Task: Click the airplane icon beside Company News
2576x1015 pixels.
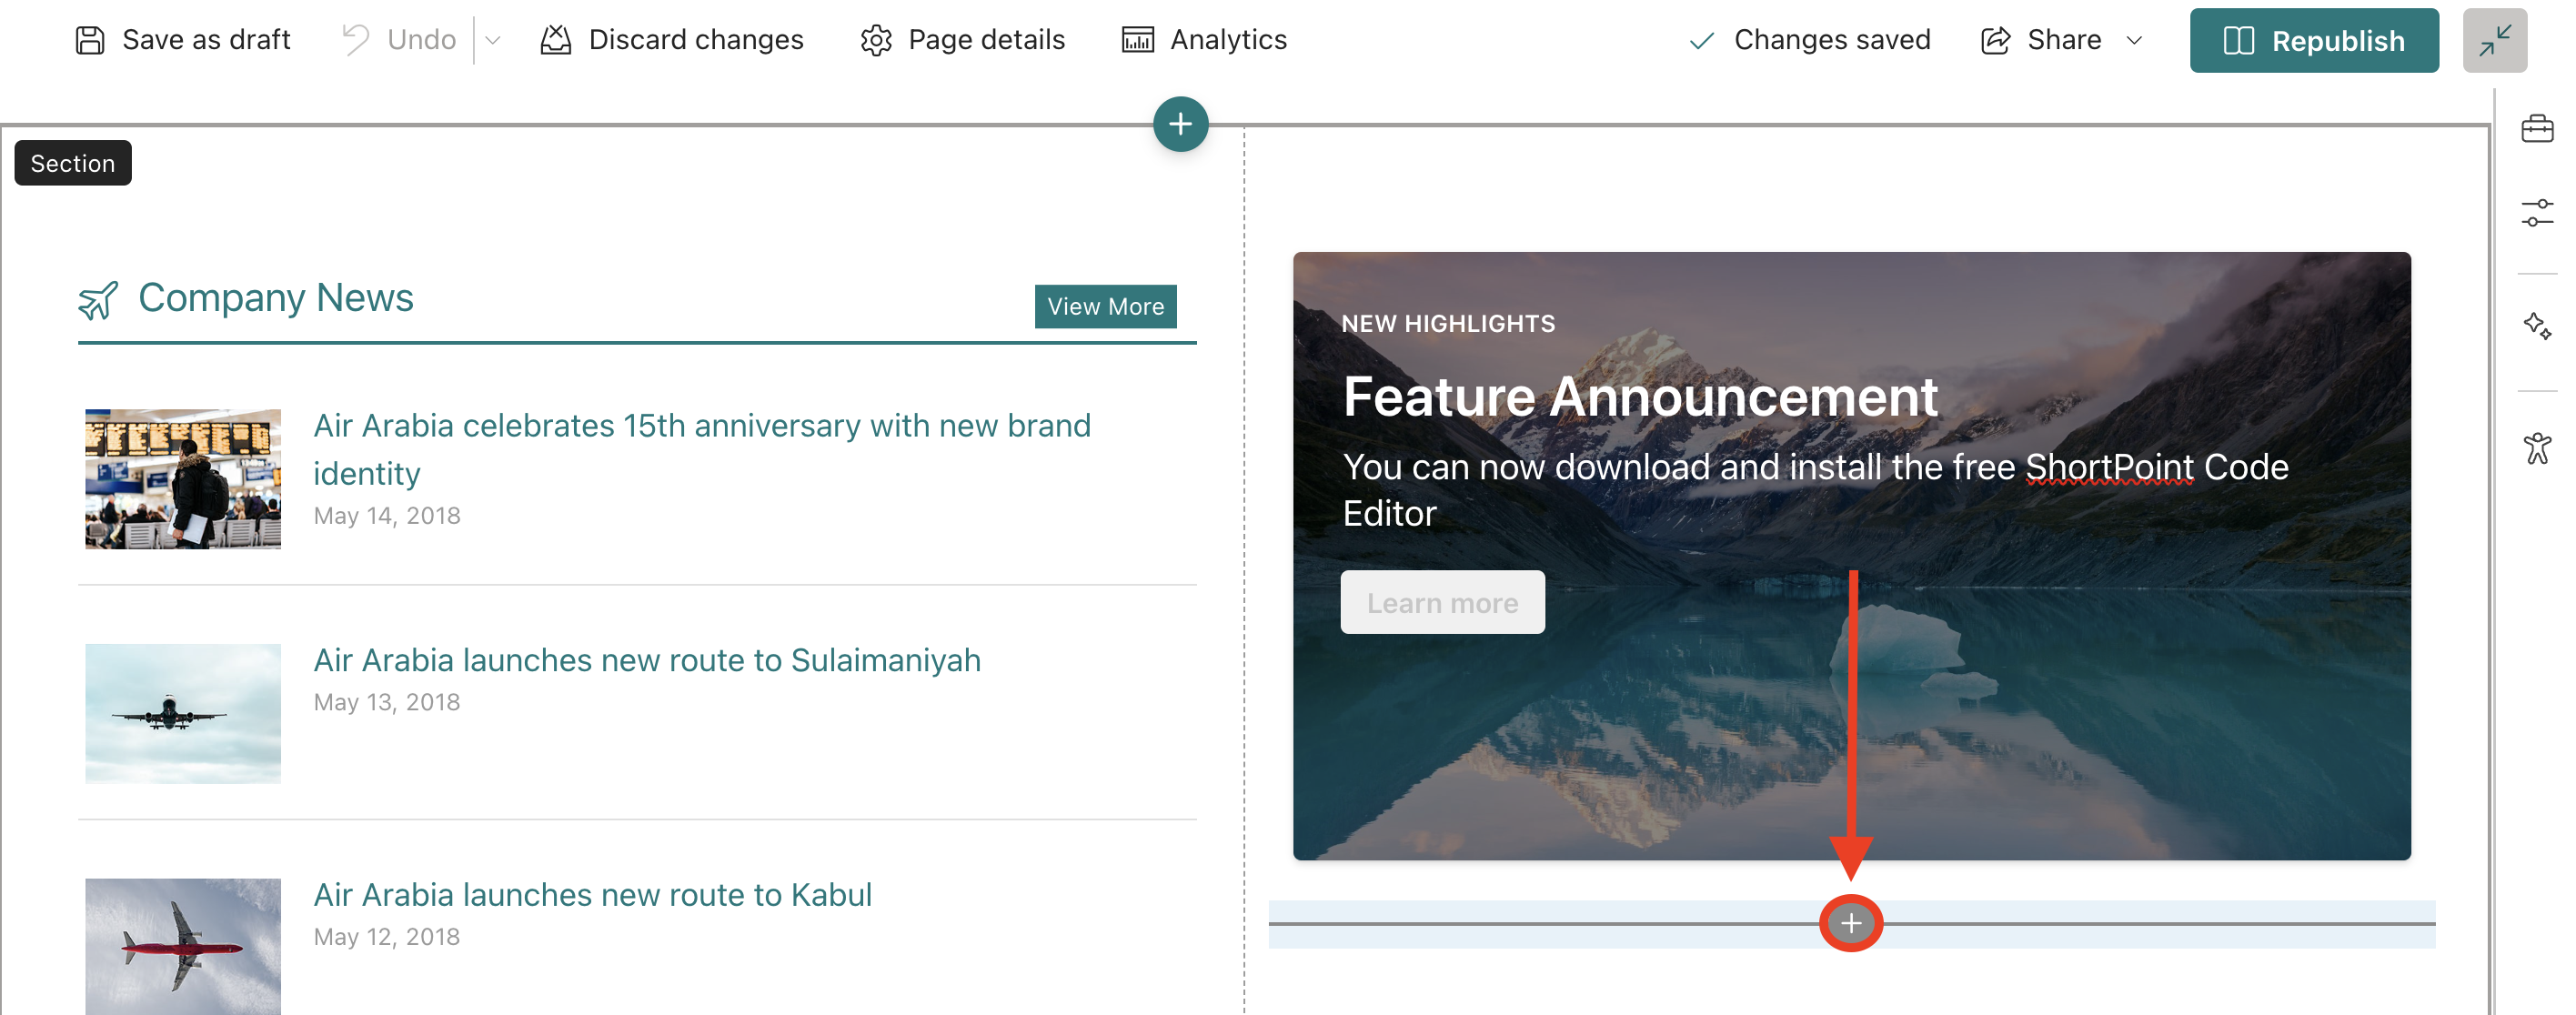Action: (98, 300)
